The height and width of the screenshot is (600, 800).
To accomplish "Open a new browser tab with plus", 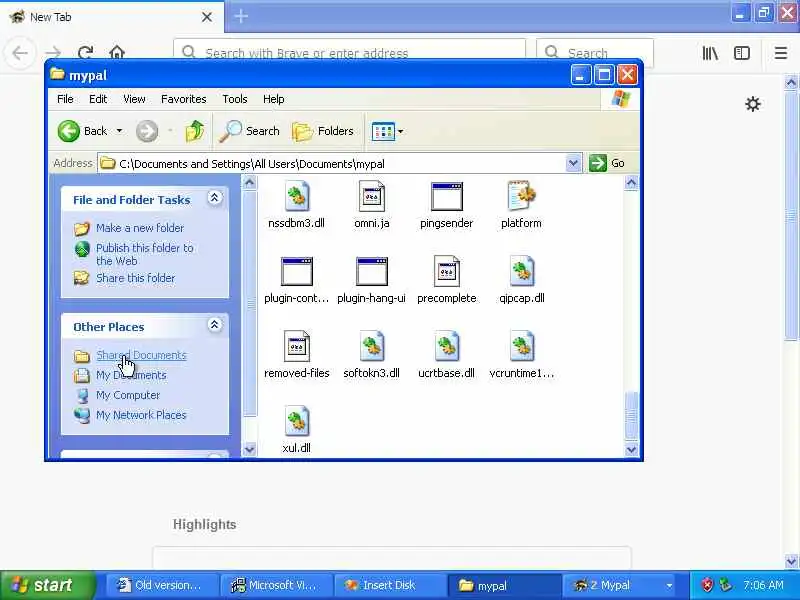I will pos(241,16).
